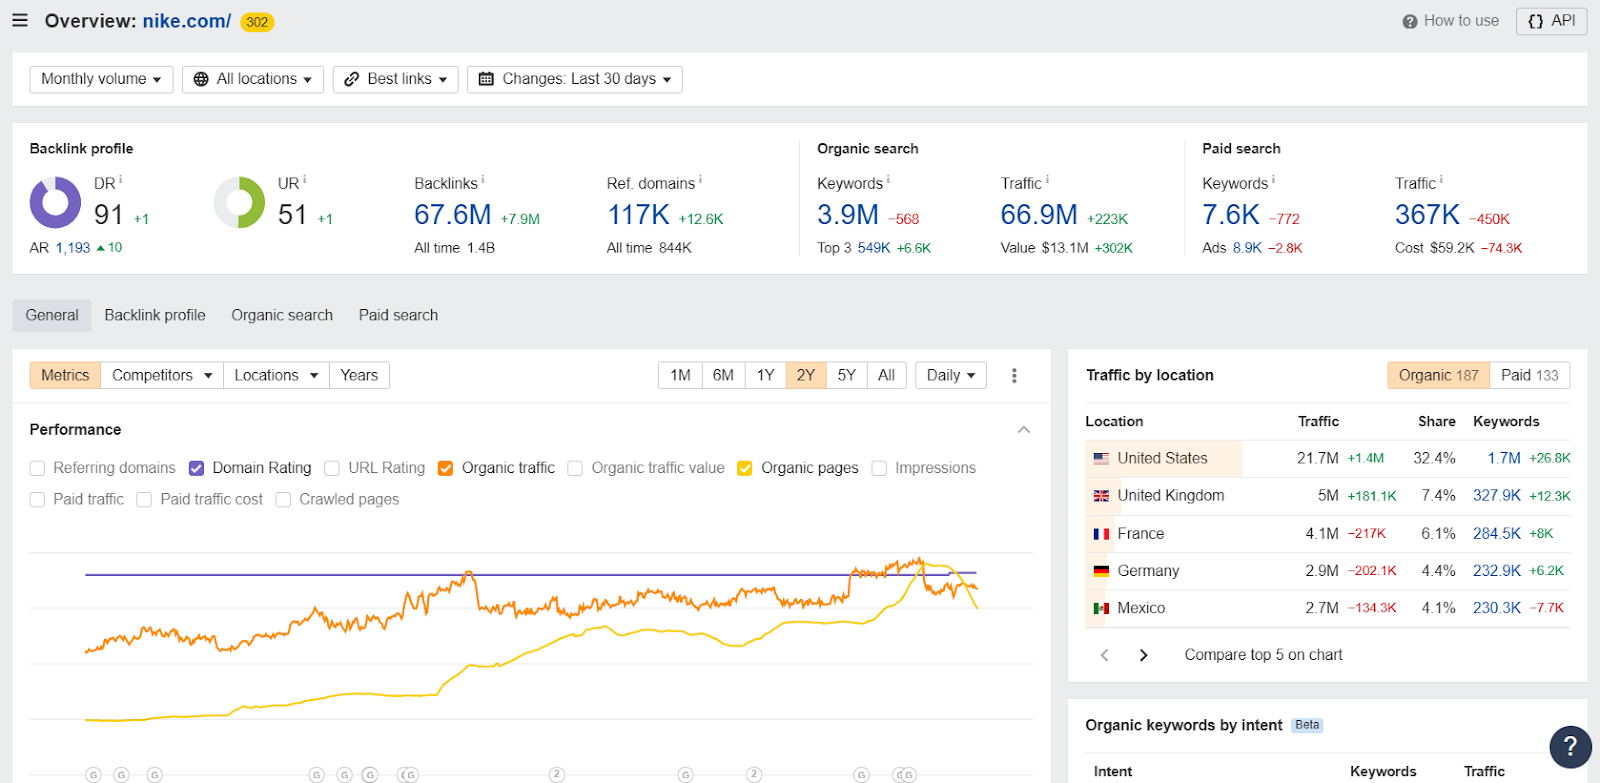The height and width of the screenshot is (783, 1600).
Task: Click the UR donut chart
Action: (239, 203)
